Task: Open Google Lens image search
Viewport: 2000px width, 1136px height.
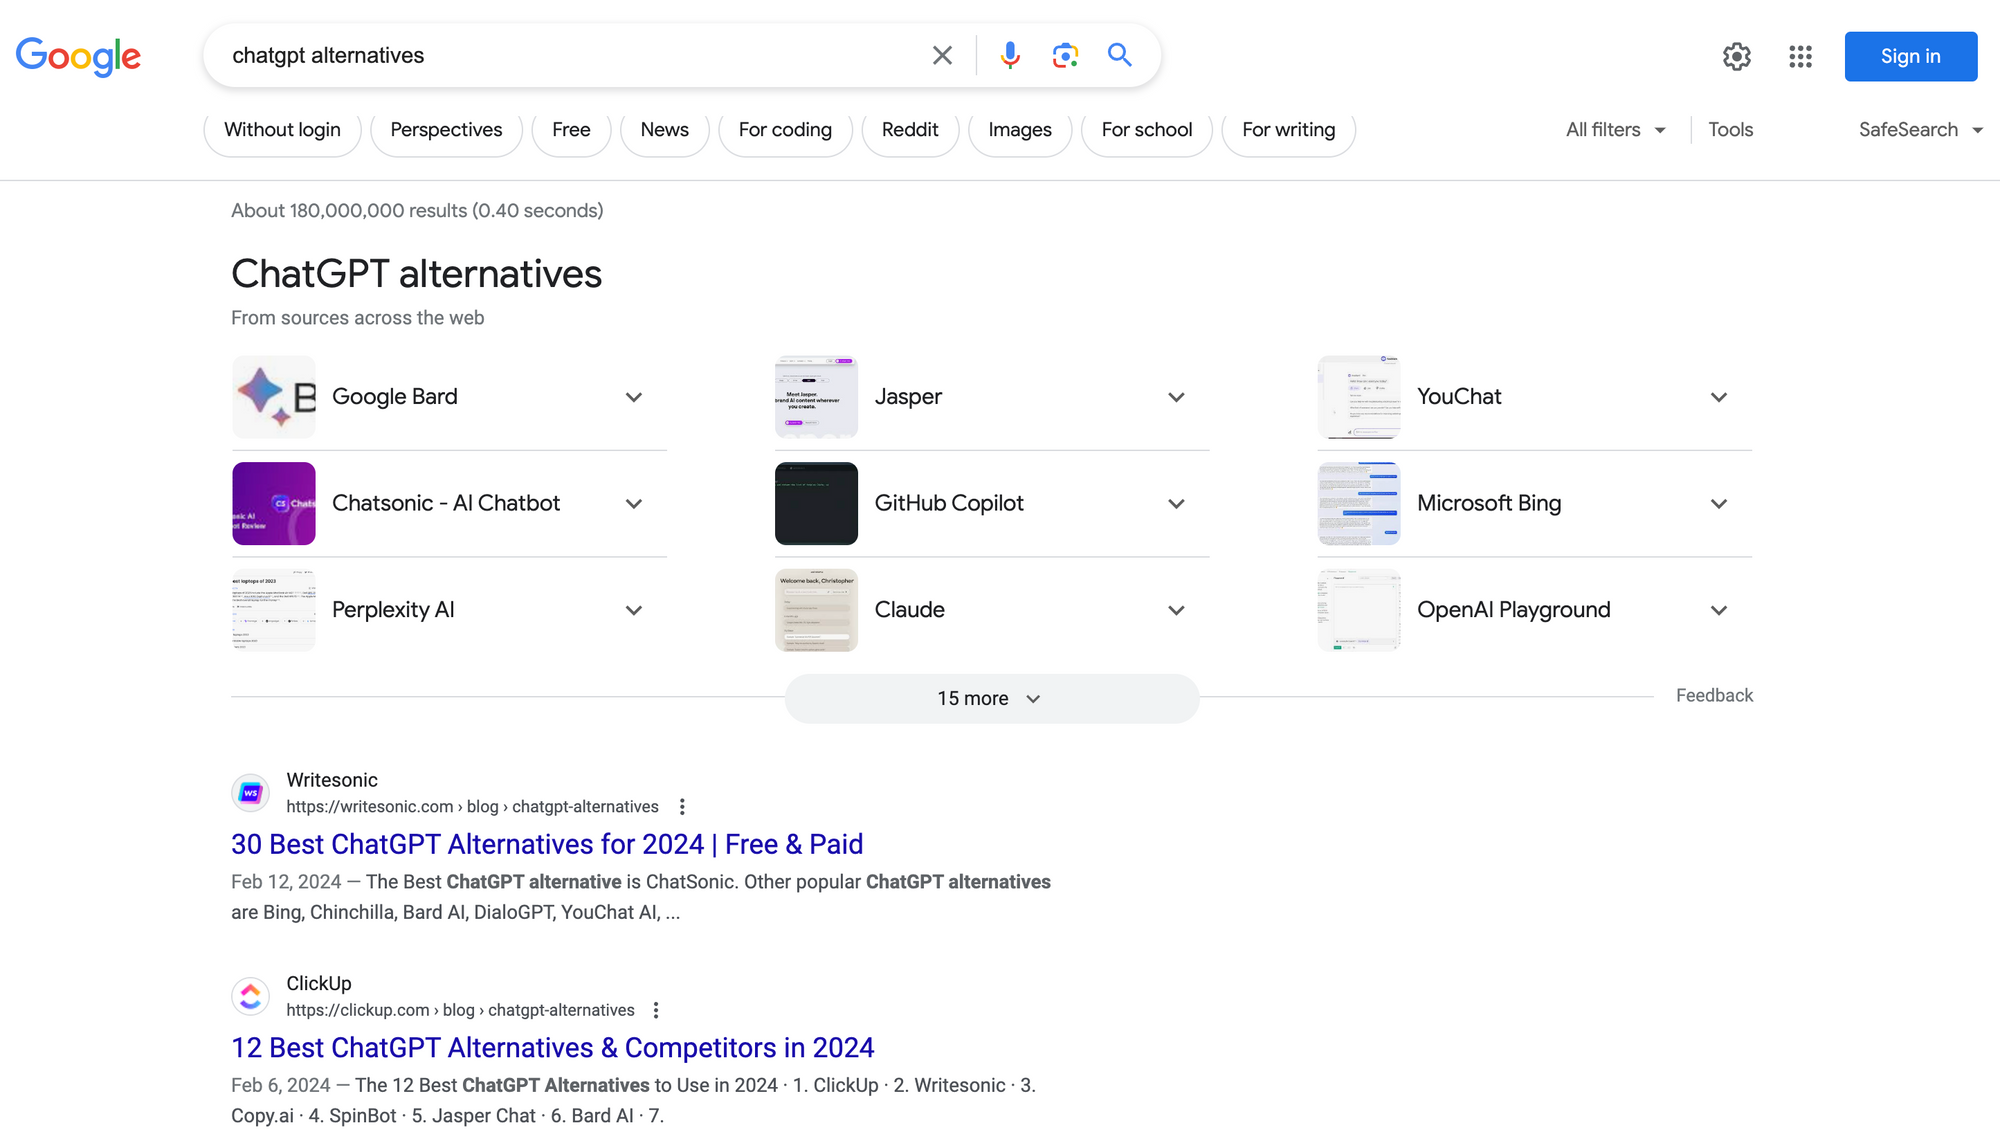Action: coord(1064,55)
